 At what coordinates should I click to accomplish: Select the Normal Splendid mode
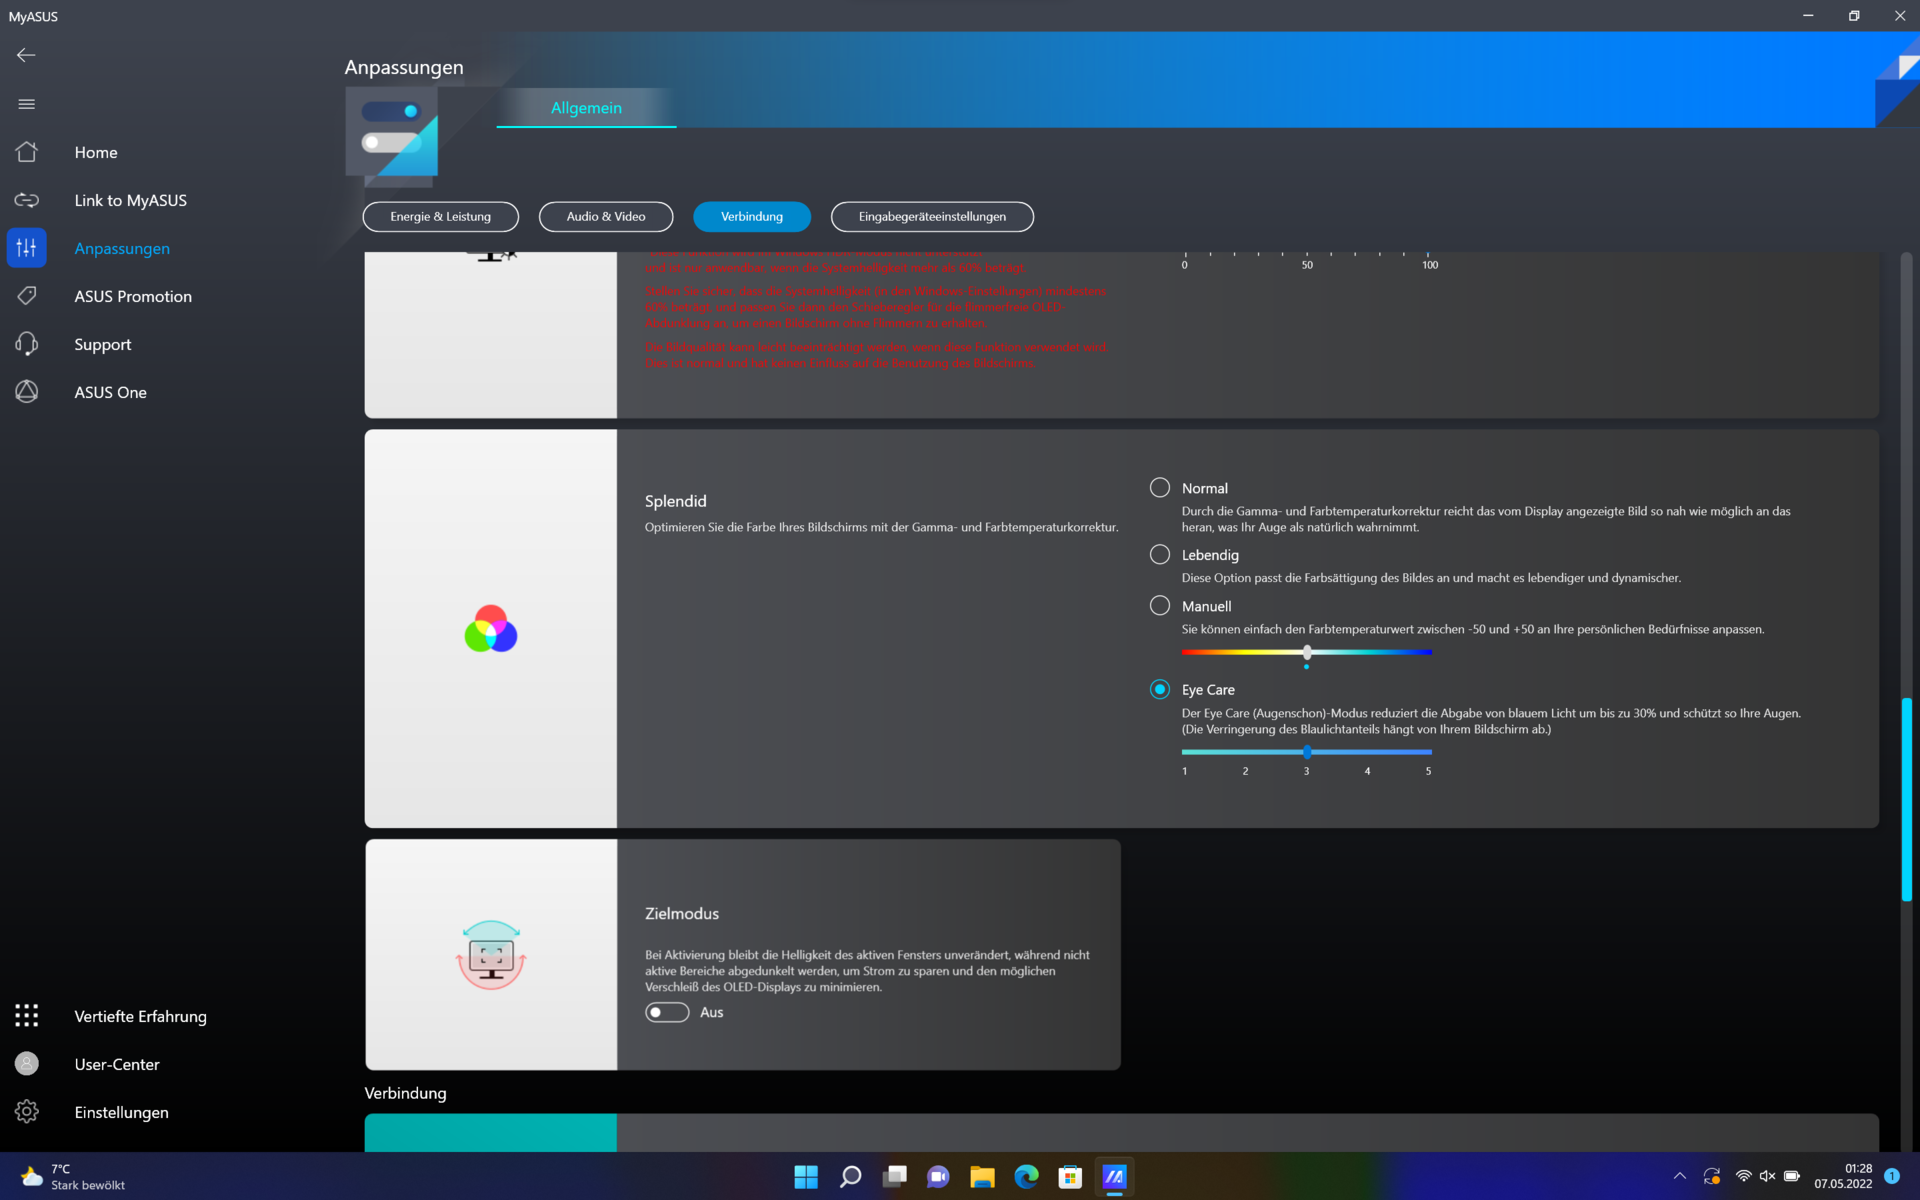point(1160,488)
